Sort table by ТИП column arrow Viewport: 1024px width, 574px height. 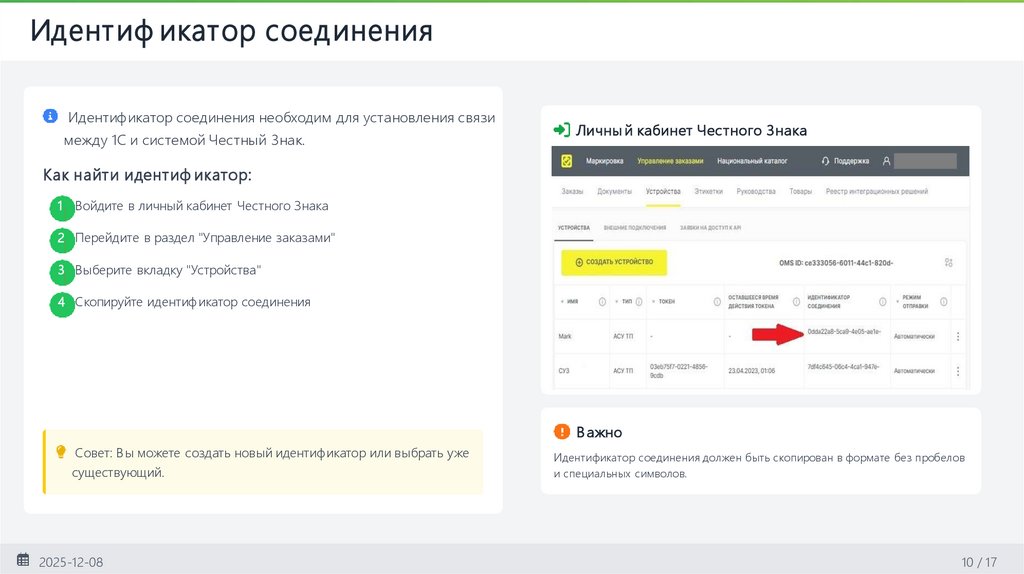(616, 302)
